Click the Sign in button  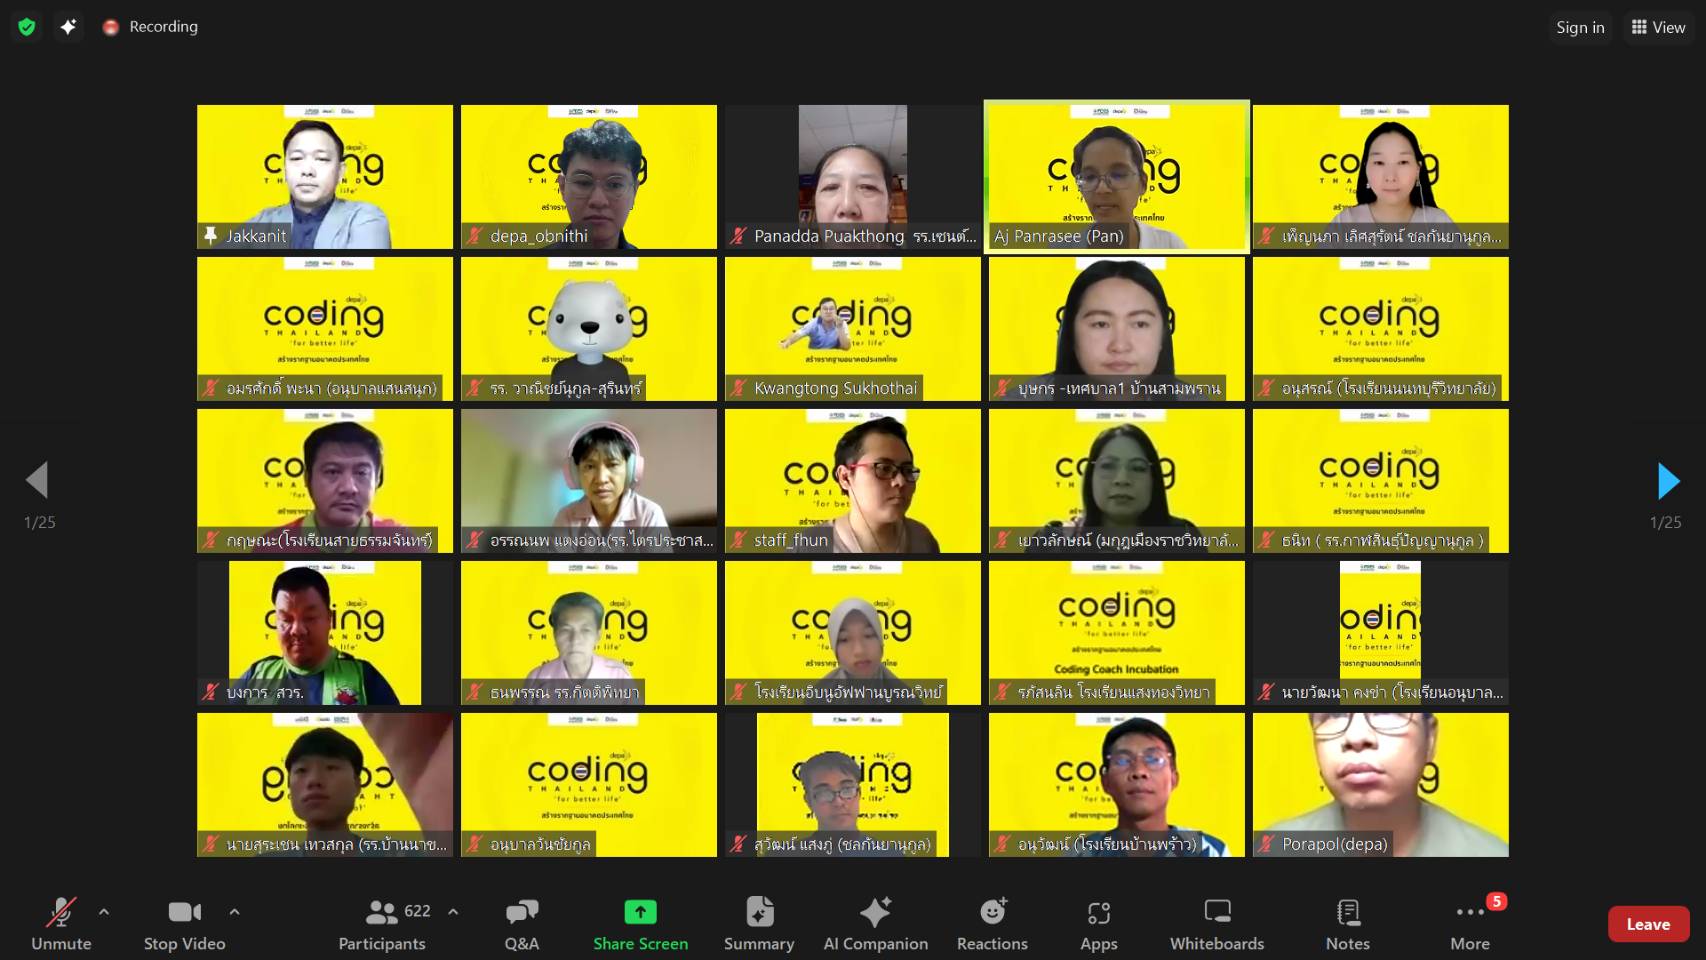(x=1580, y=27)
